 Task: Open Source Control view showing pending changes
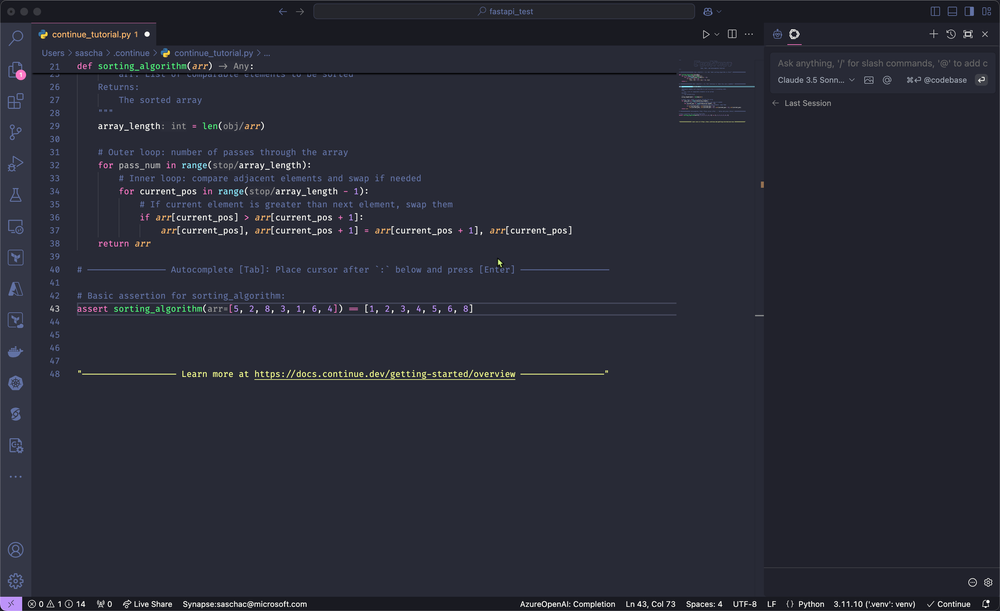15,131
